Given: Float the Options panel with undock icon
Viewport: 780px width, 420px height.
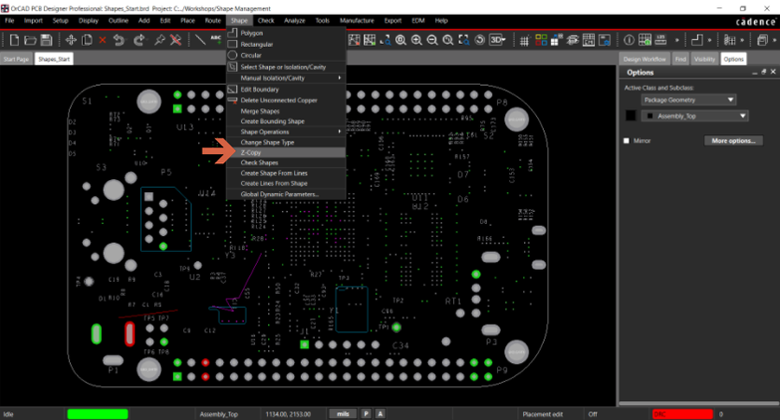Looking at the screenshot, I should [764, 72].
